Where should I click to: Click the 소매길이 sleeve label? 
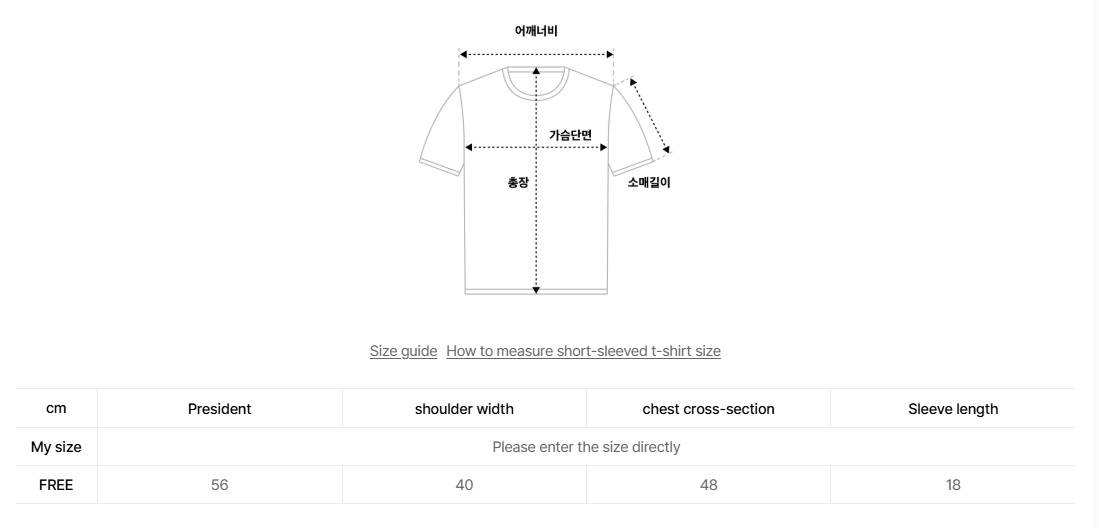[x=649, y=183]
